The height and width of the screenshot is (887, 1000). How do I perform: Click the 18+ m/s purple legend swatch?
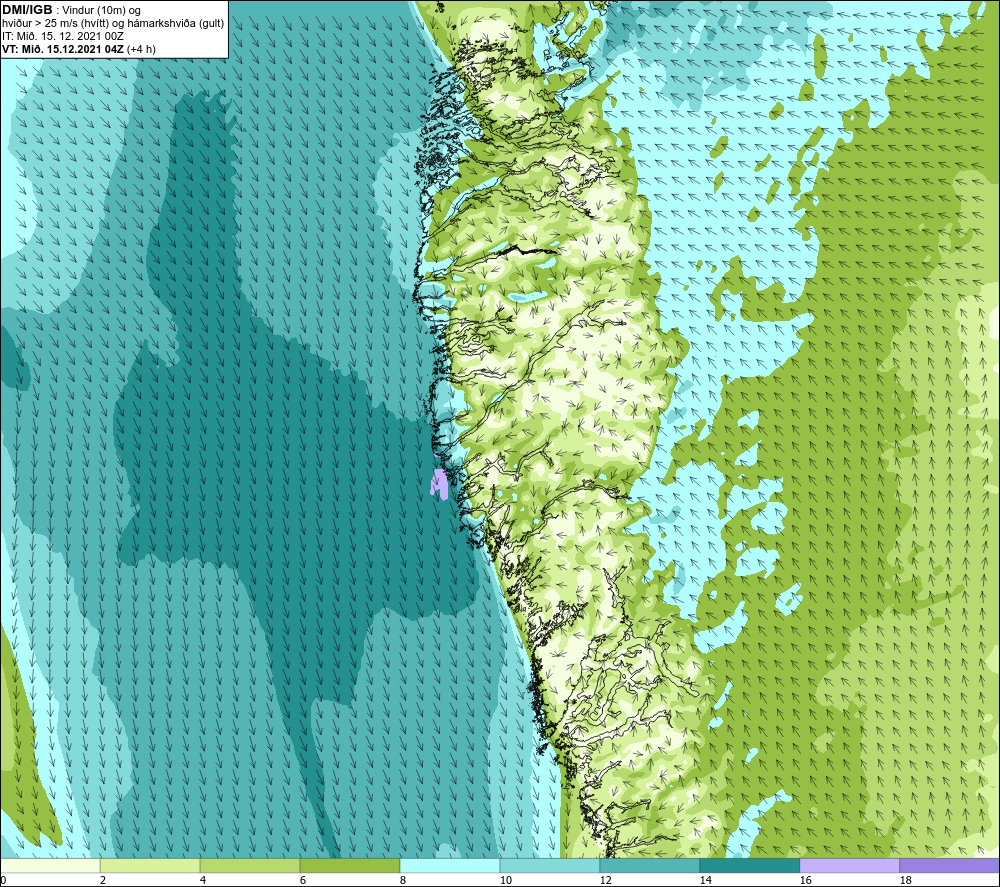pos(949,866)
